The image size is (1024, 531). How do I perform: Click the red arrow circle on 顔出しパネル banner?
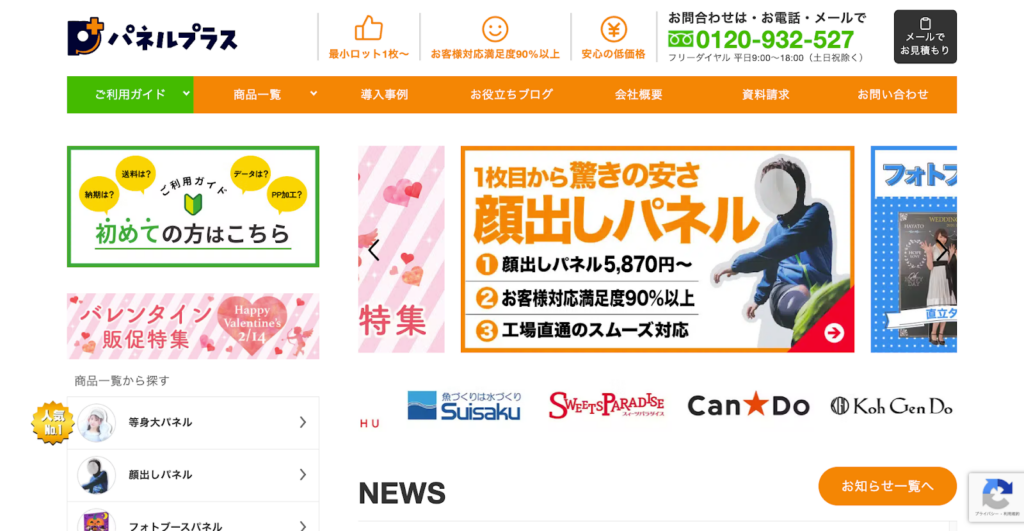tap(833, 333)
